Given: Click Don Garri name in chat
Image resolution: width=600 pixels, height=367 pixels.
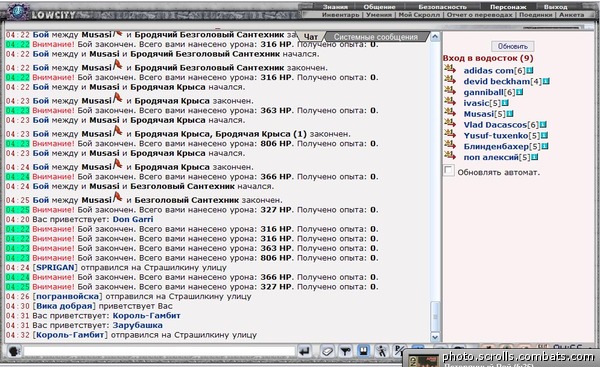Looking at the screenshot, I should [x=133, y=219].
